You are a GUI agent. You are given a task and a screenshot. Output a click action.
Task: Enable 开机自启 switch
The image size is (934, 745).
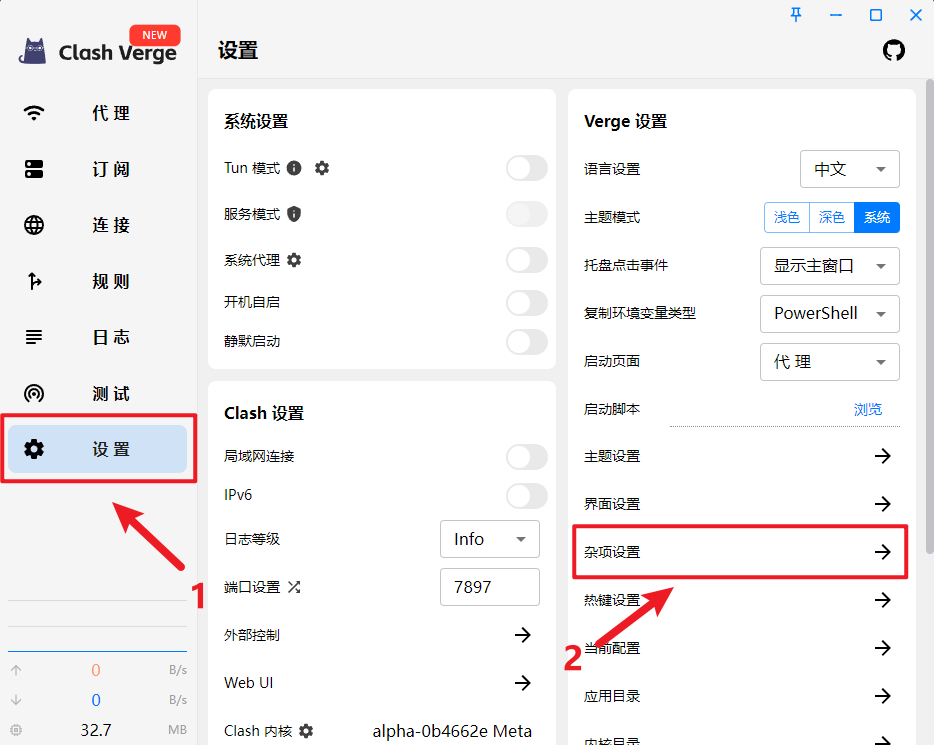[527, 303]
